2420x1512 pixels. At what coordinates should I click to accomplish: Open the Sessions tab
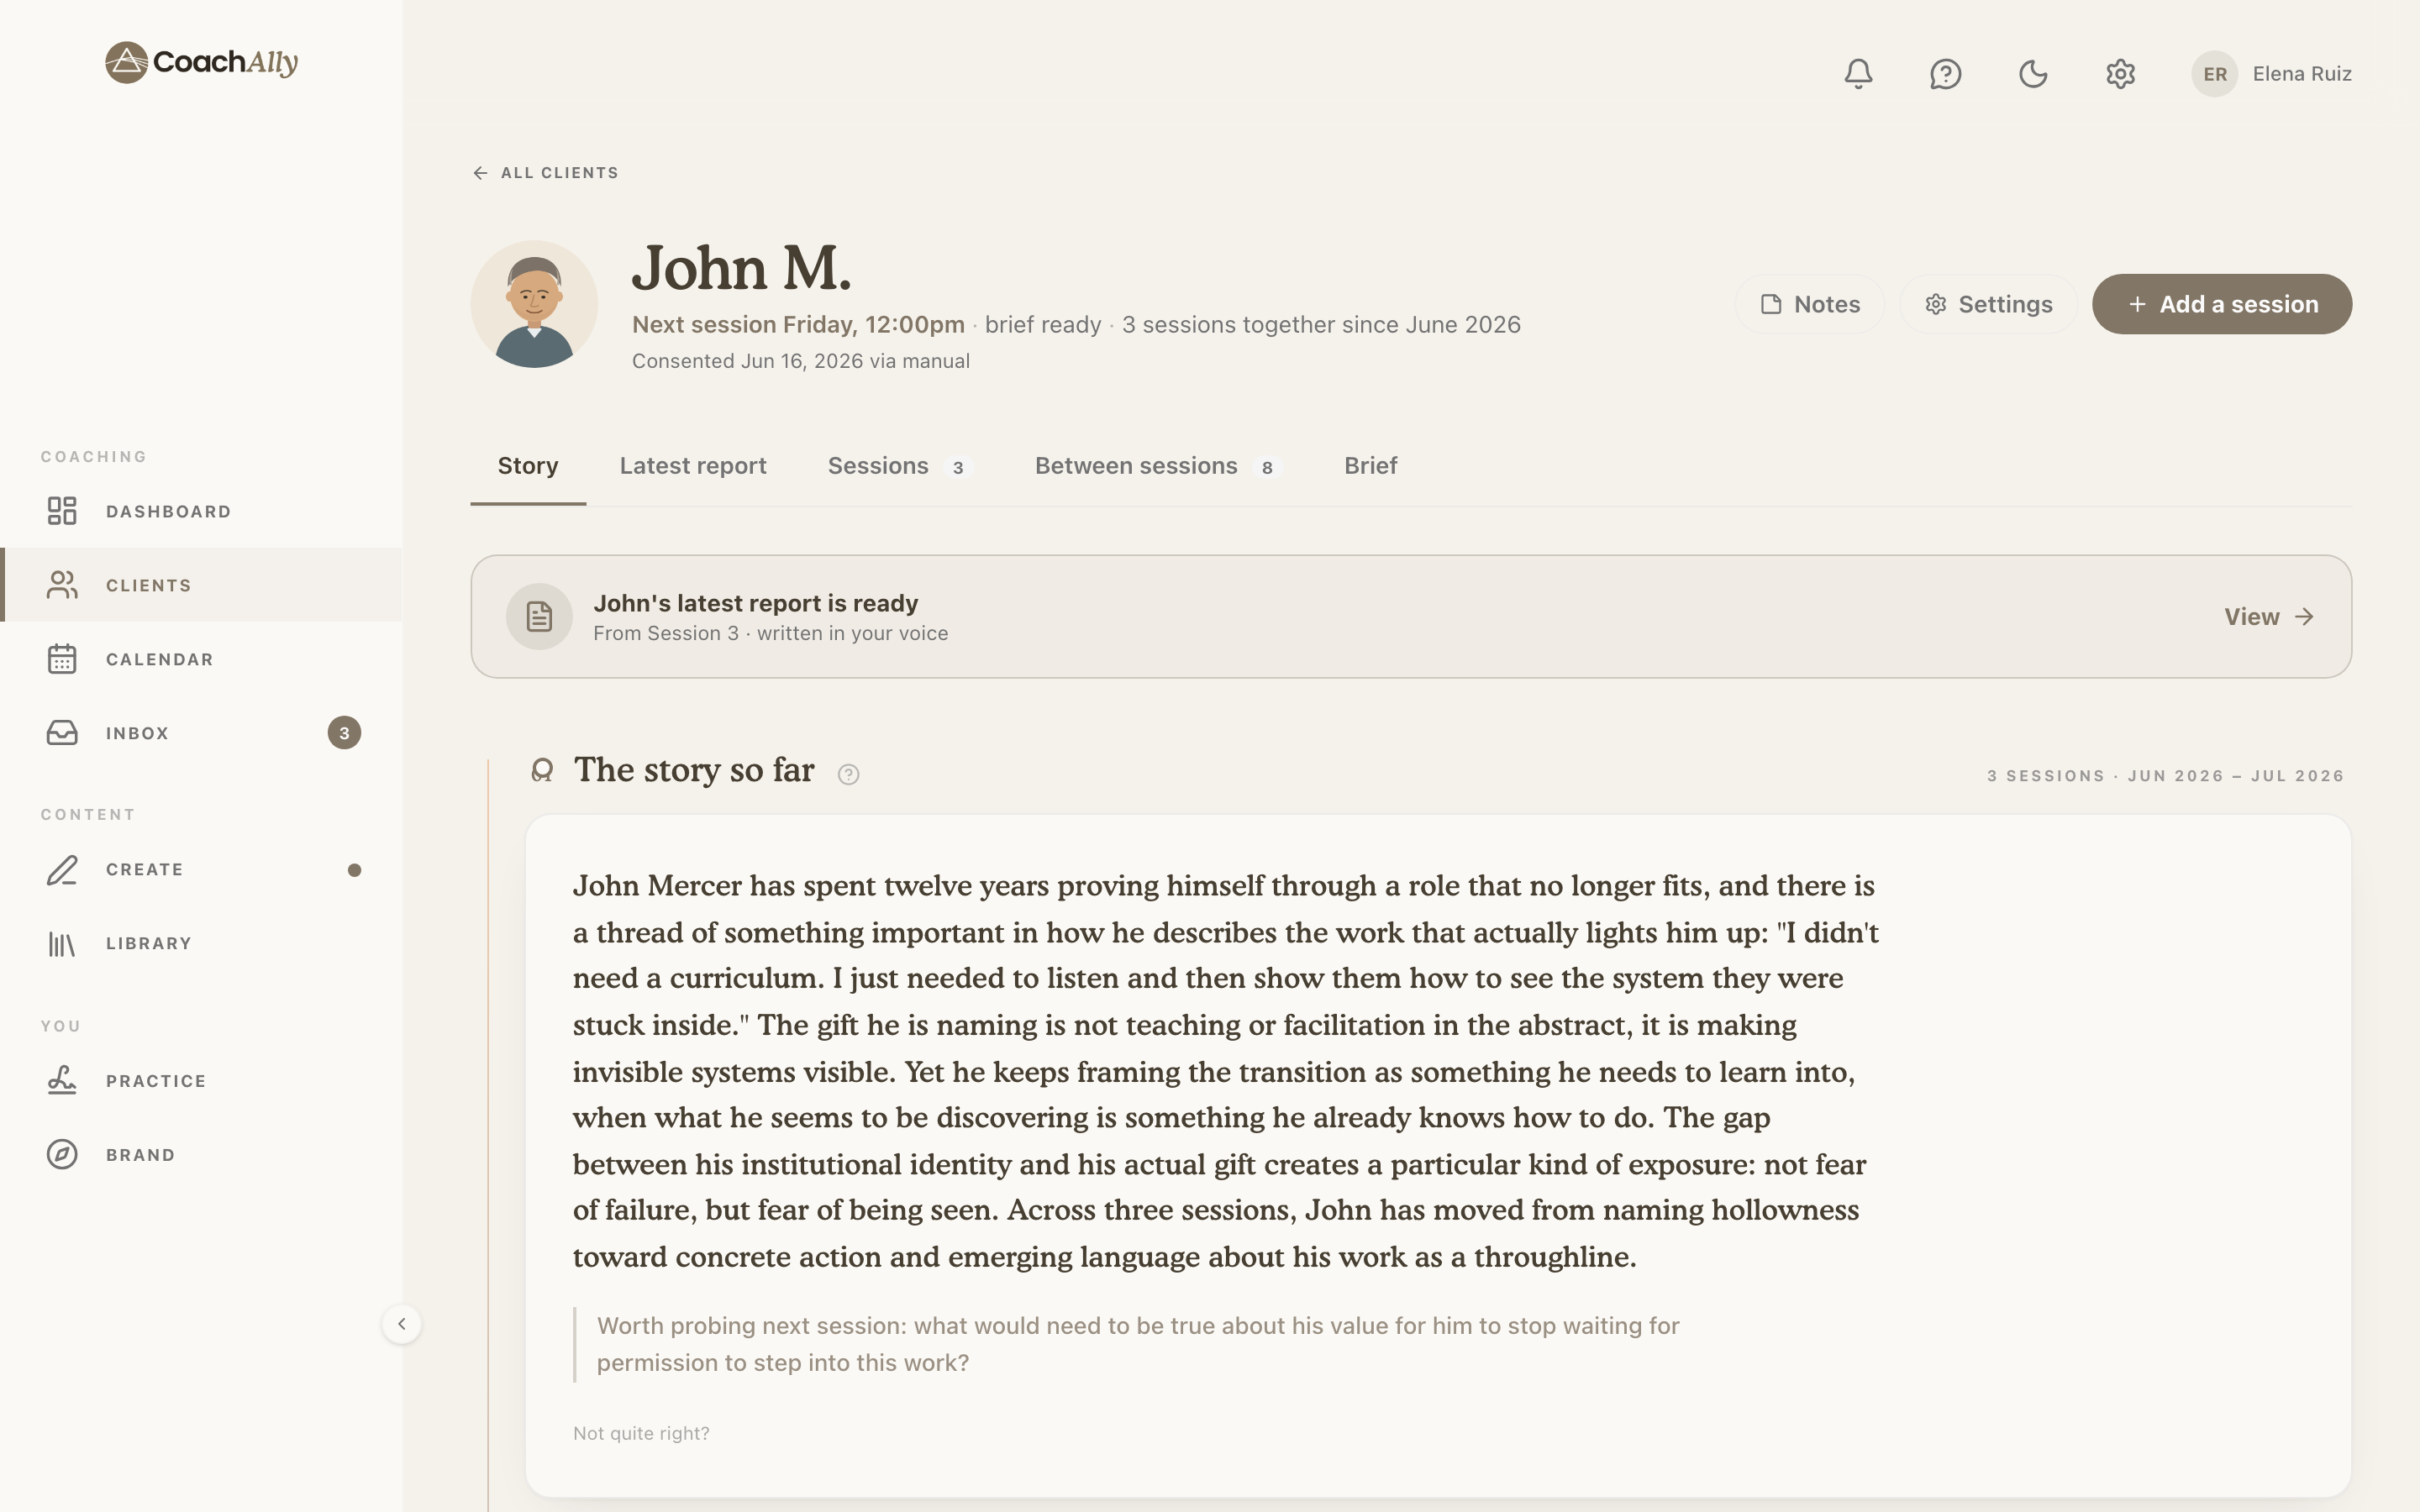pos(899,466)
